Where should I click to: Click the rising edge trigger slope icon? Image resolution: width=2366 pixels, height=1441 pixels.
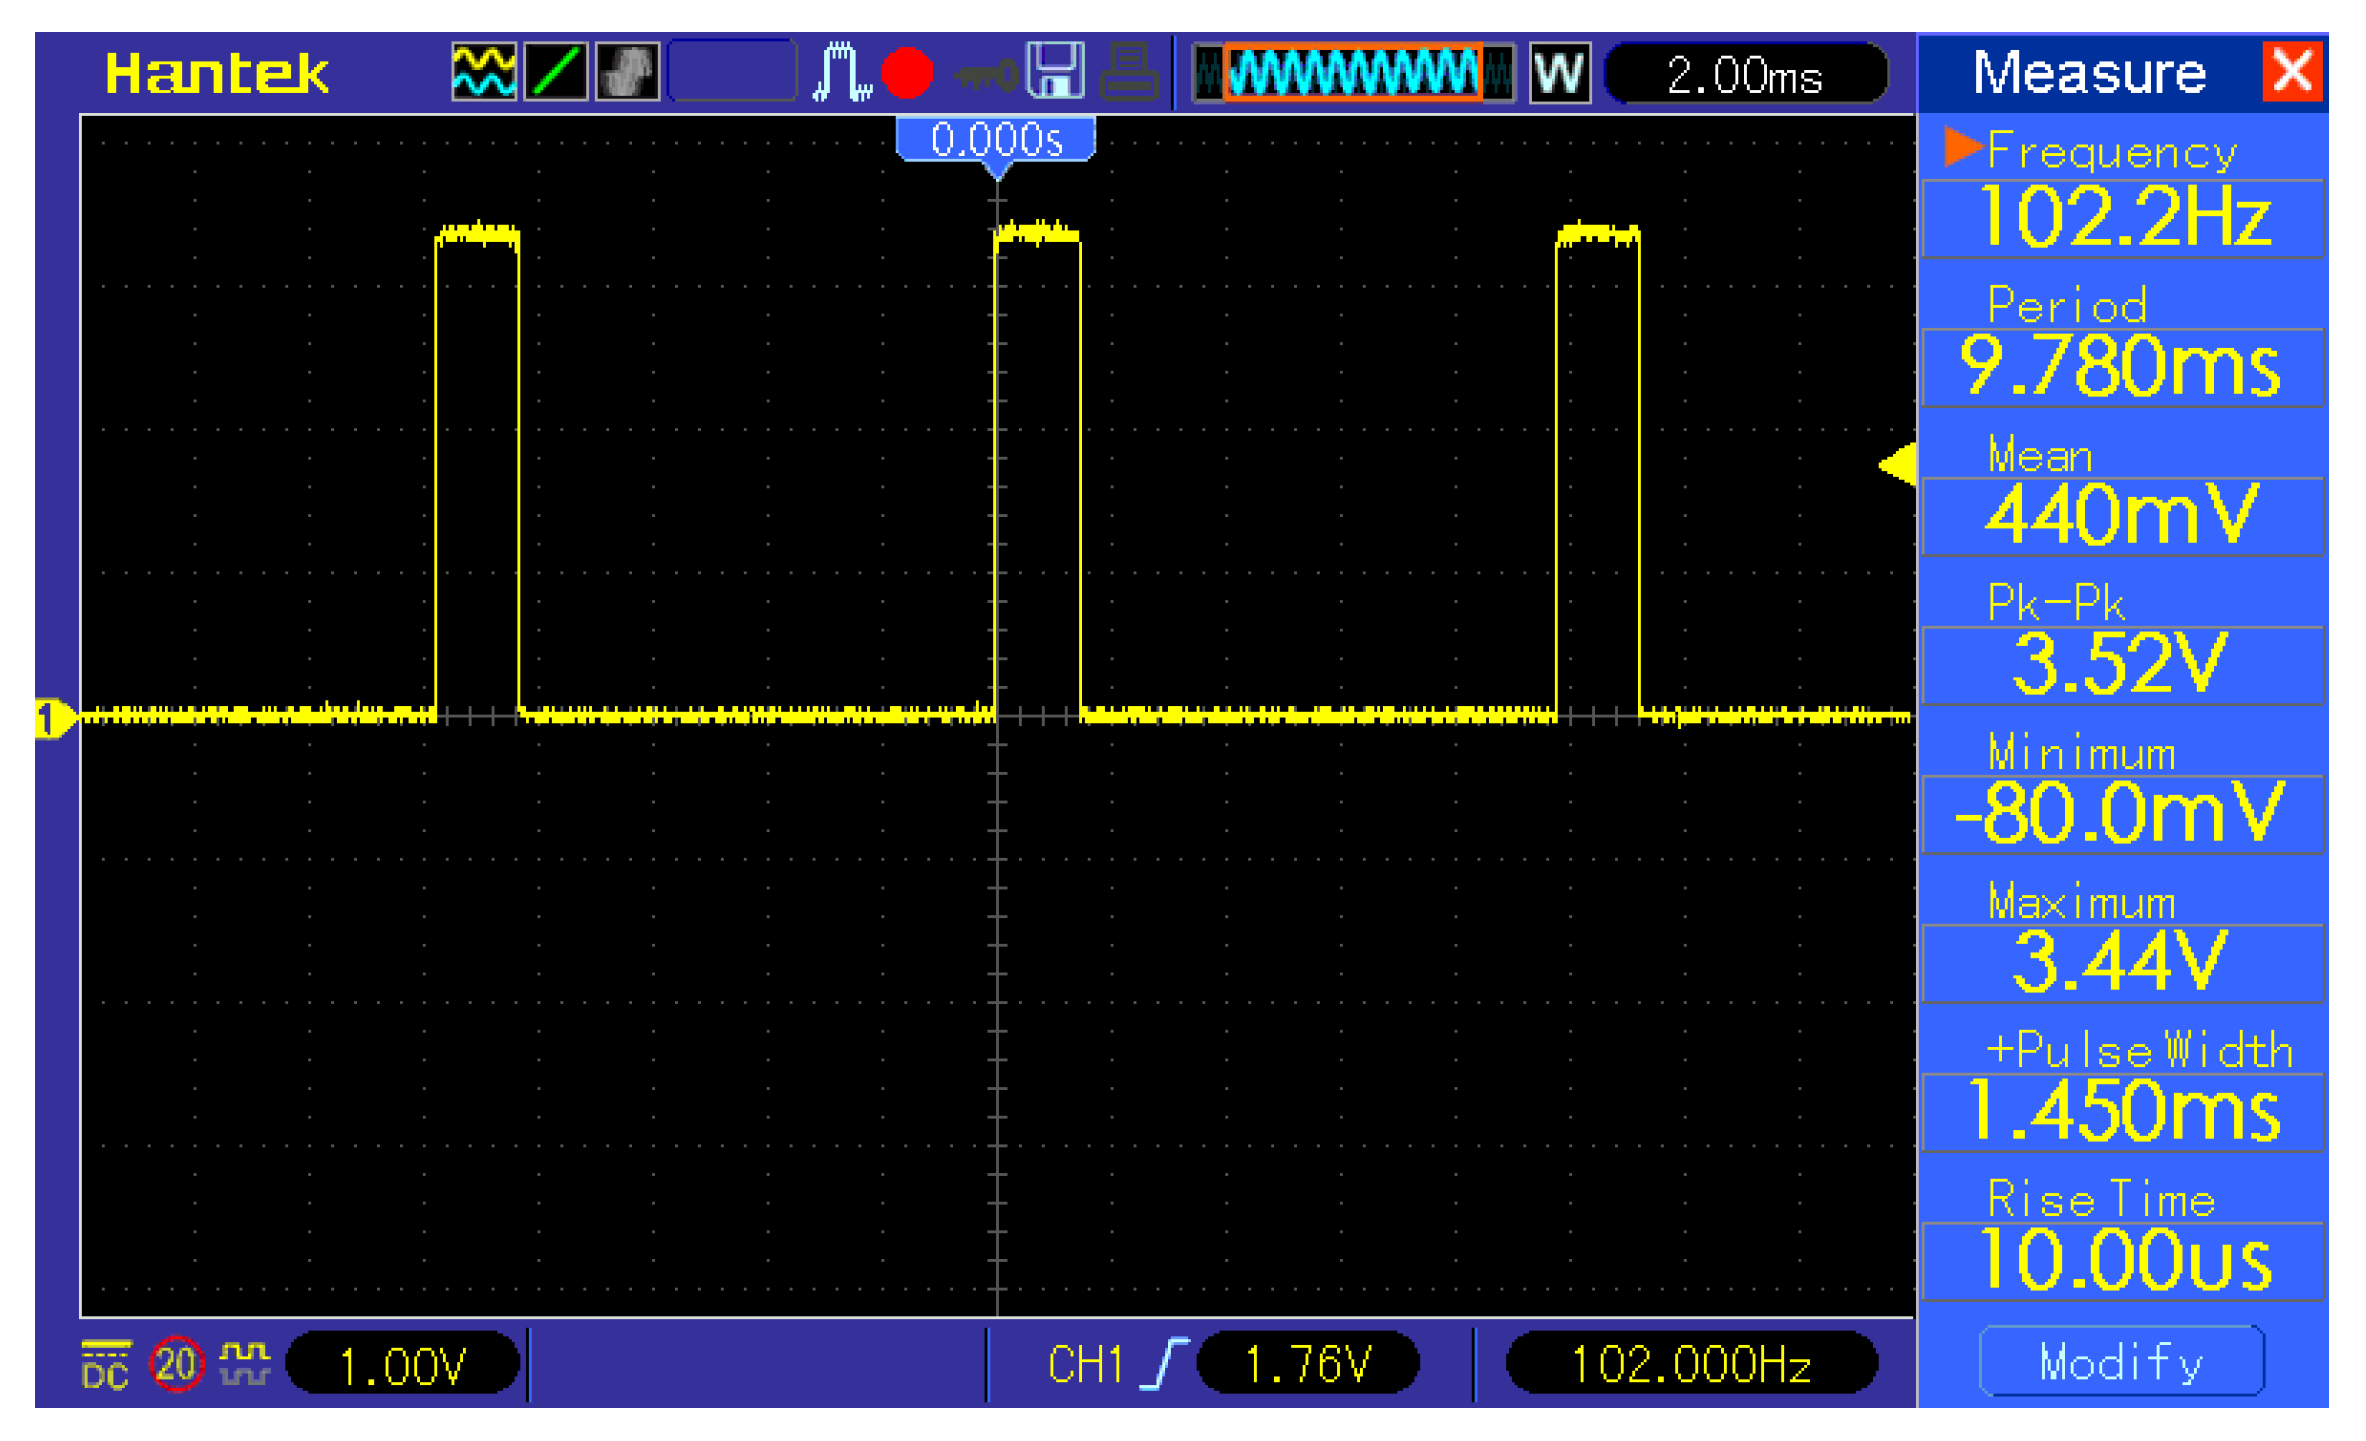[1165, 1364]
